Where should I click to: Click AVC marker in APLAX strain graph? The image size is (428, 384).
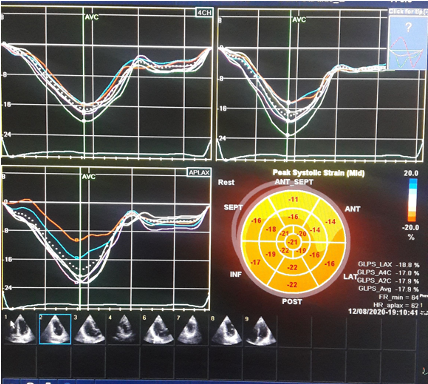coord(89,176)
